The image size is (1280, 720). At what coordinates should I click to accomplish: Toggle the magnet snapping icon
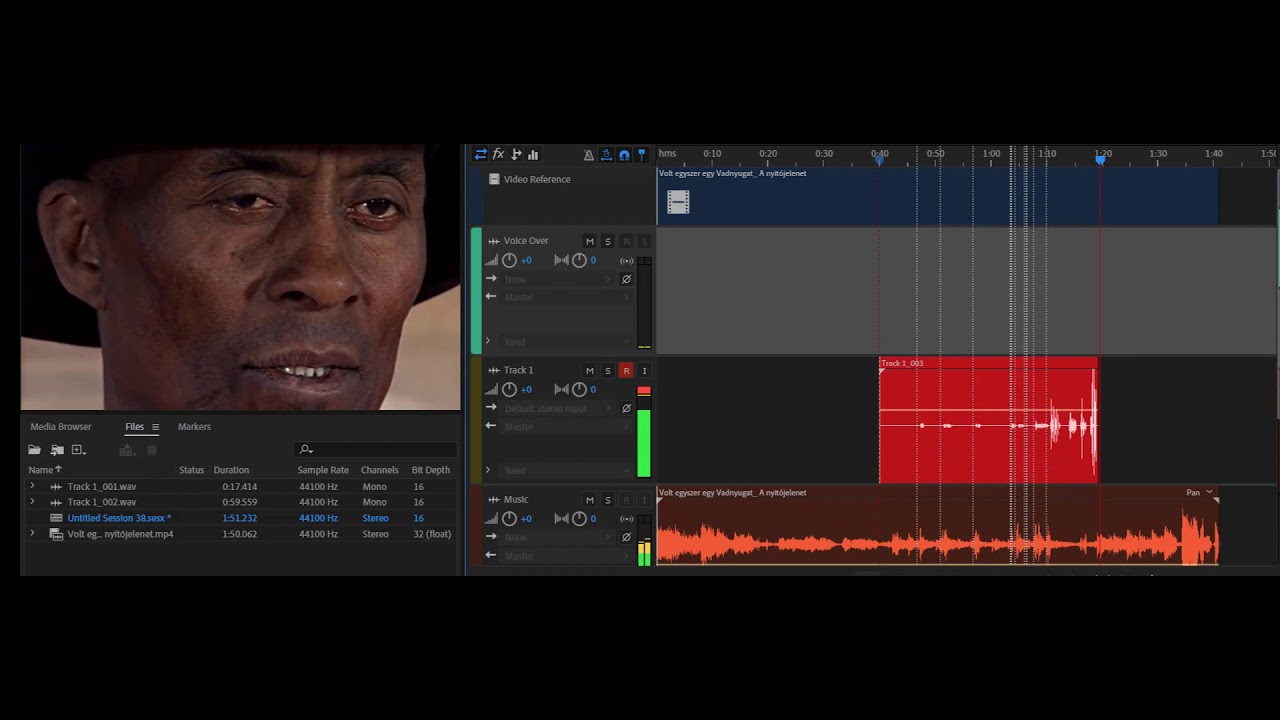[624, 154]
